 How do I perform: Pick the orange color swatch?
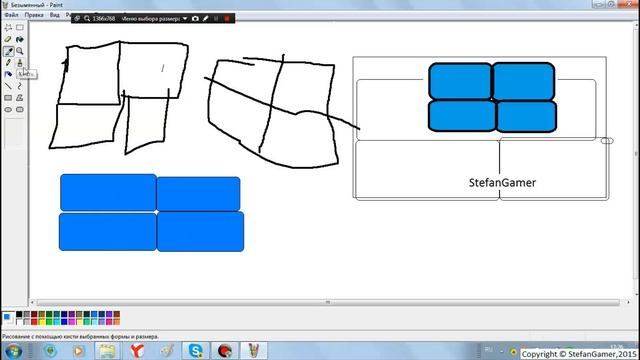(x=117, y=322)
